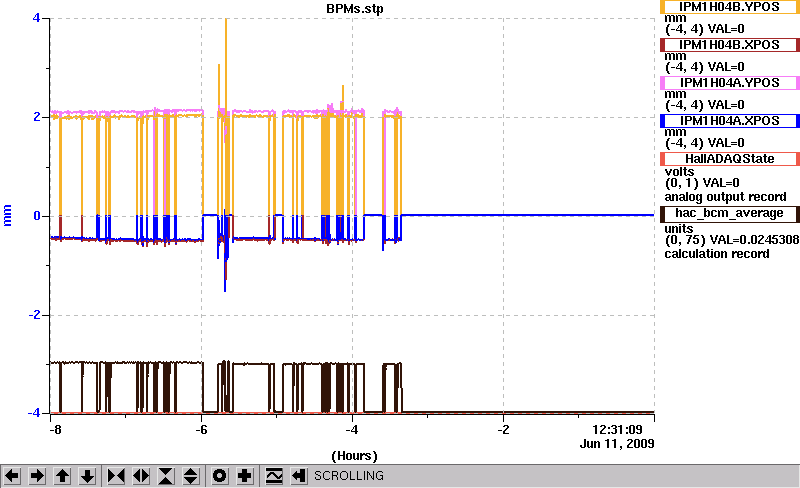
Task: Select the HallADAQState curve legend
Action: 730,159
